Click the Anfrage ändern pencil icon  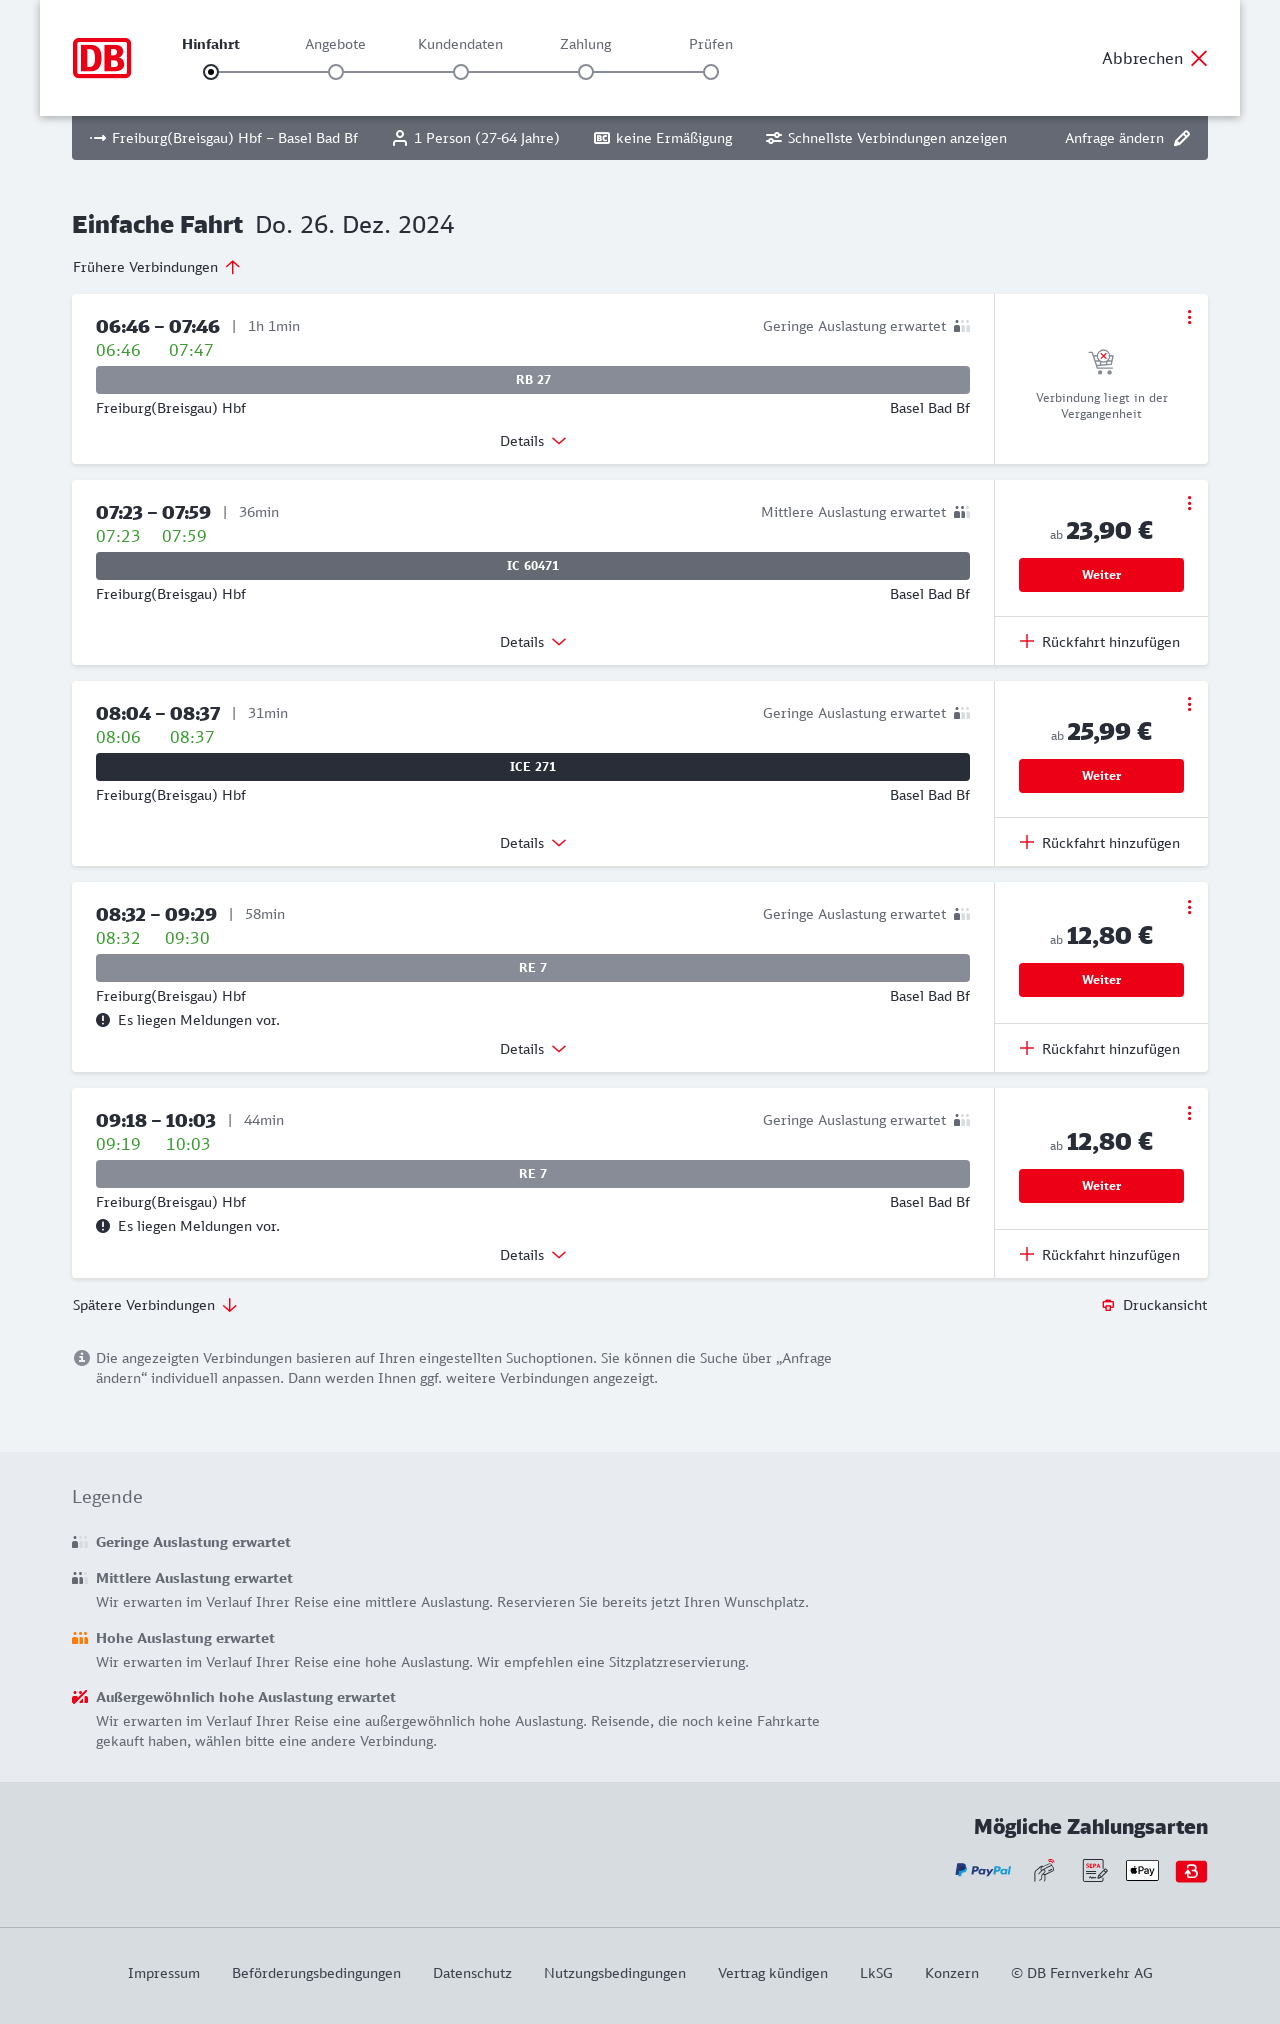coord(1182,138)
